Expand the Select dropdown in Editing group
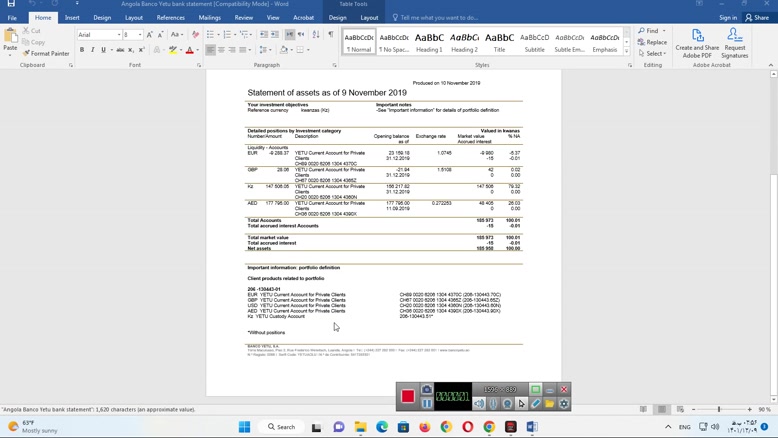778x438 pixels. coord(654,53)
